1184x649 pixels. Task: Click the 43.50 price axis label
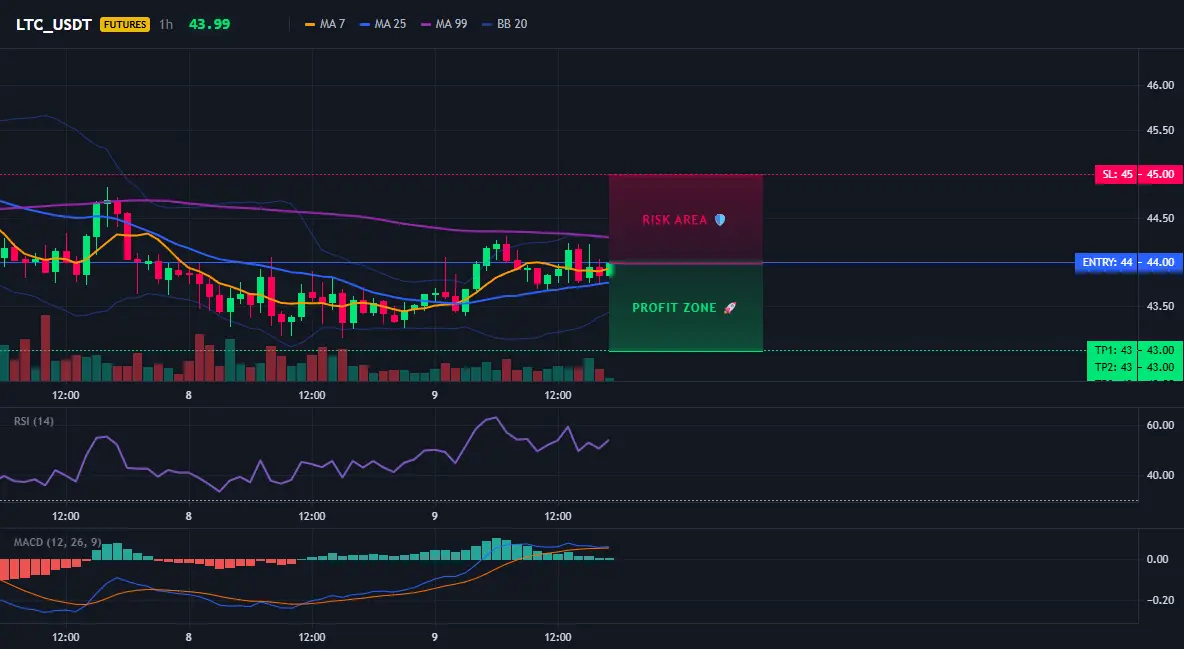[1161, 306]
